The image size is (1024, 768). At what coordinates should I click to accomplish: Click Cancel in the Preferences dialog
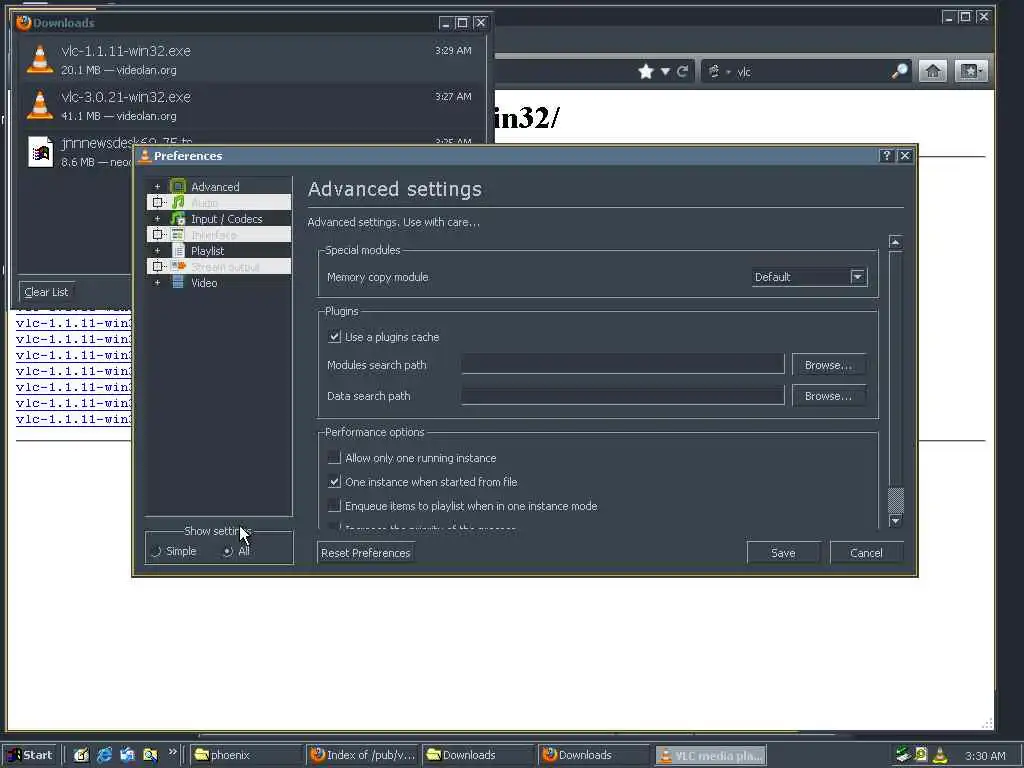click(x=867, y=553)
